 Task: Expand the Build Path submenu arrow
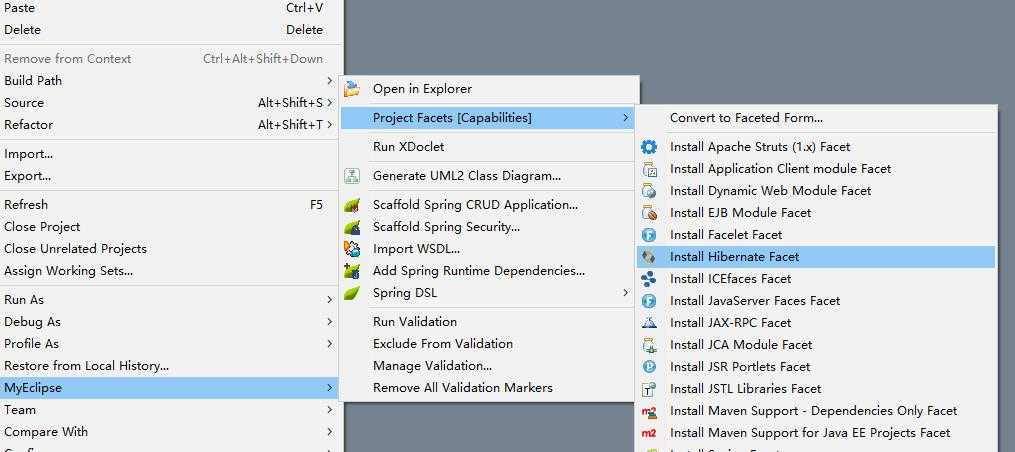coord(329,80)
